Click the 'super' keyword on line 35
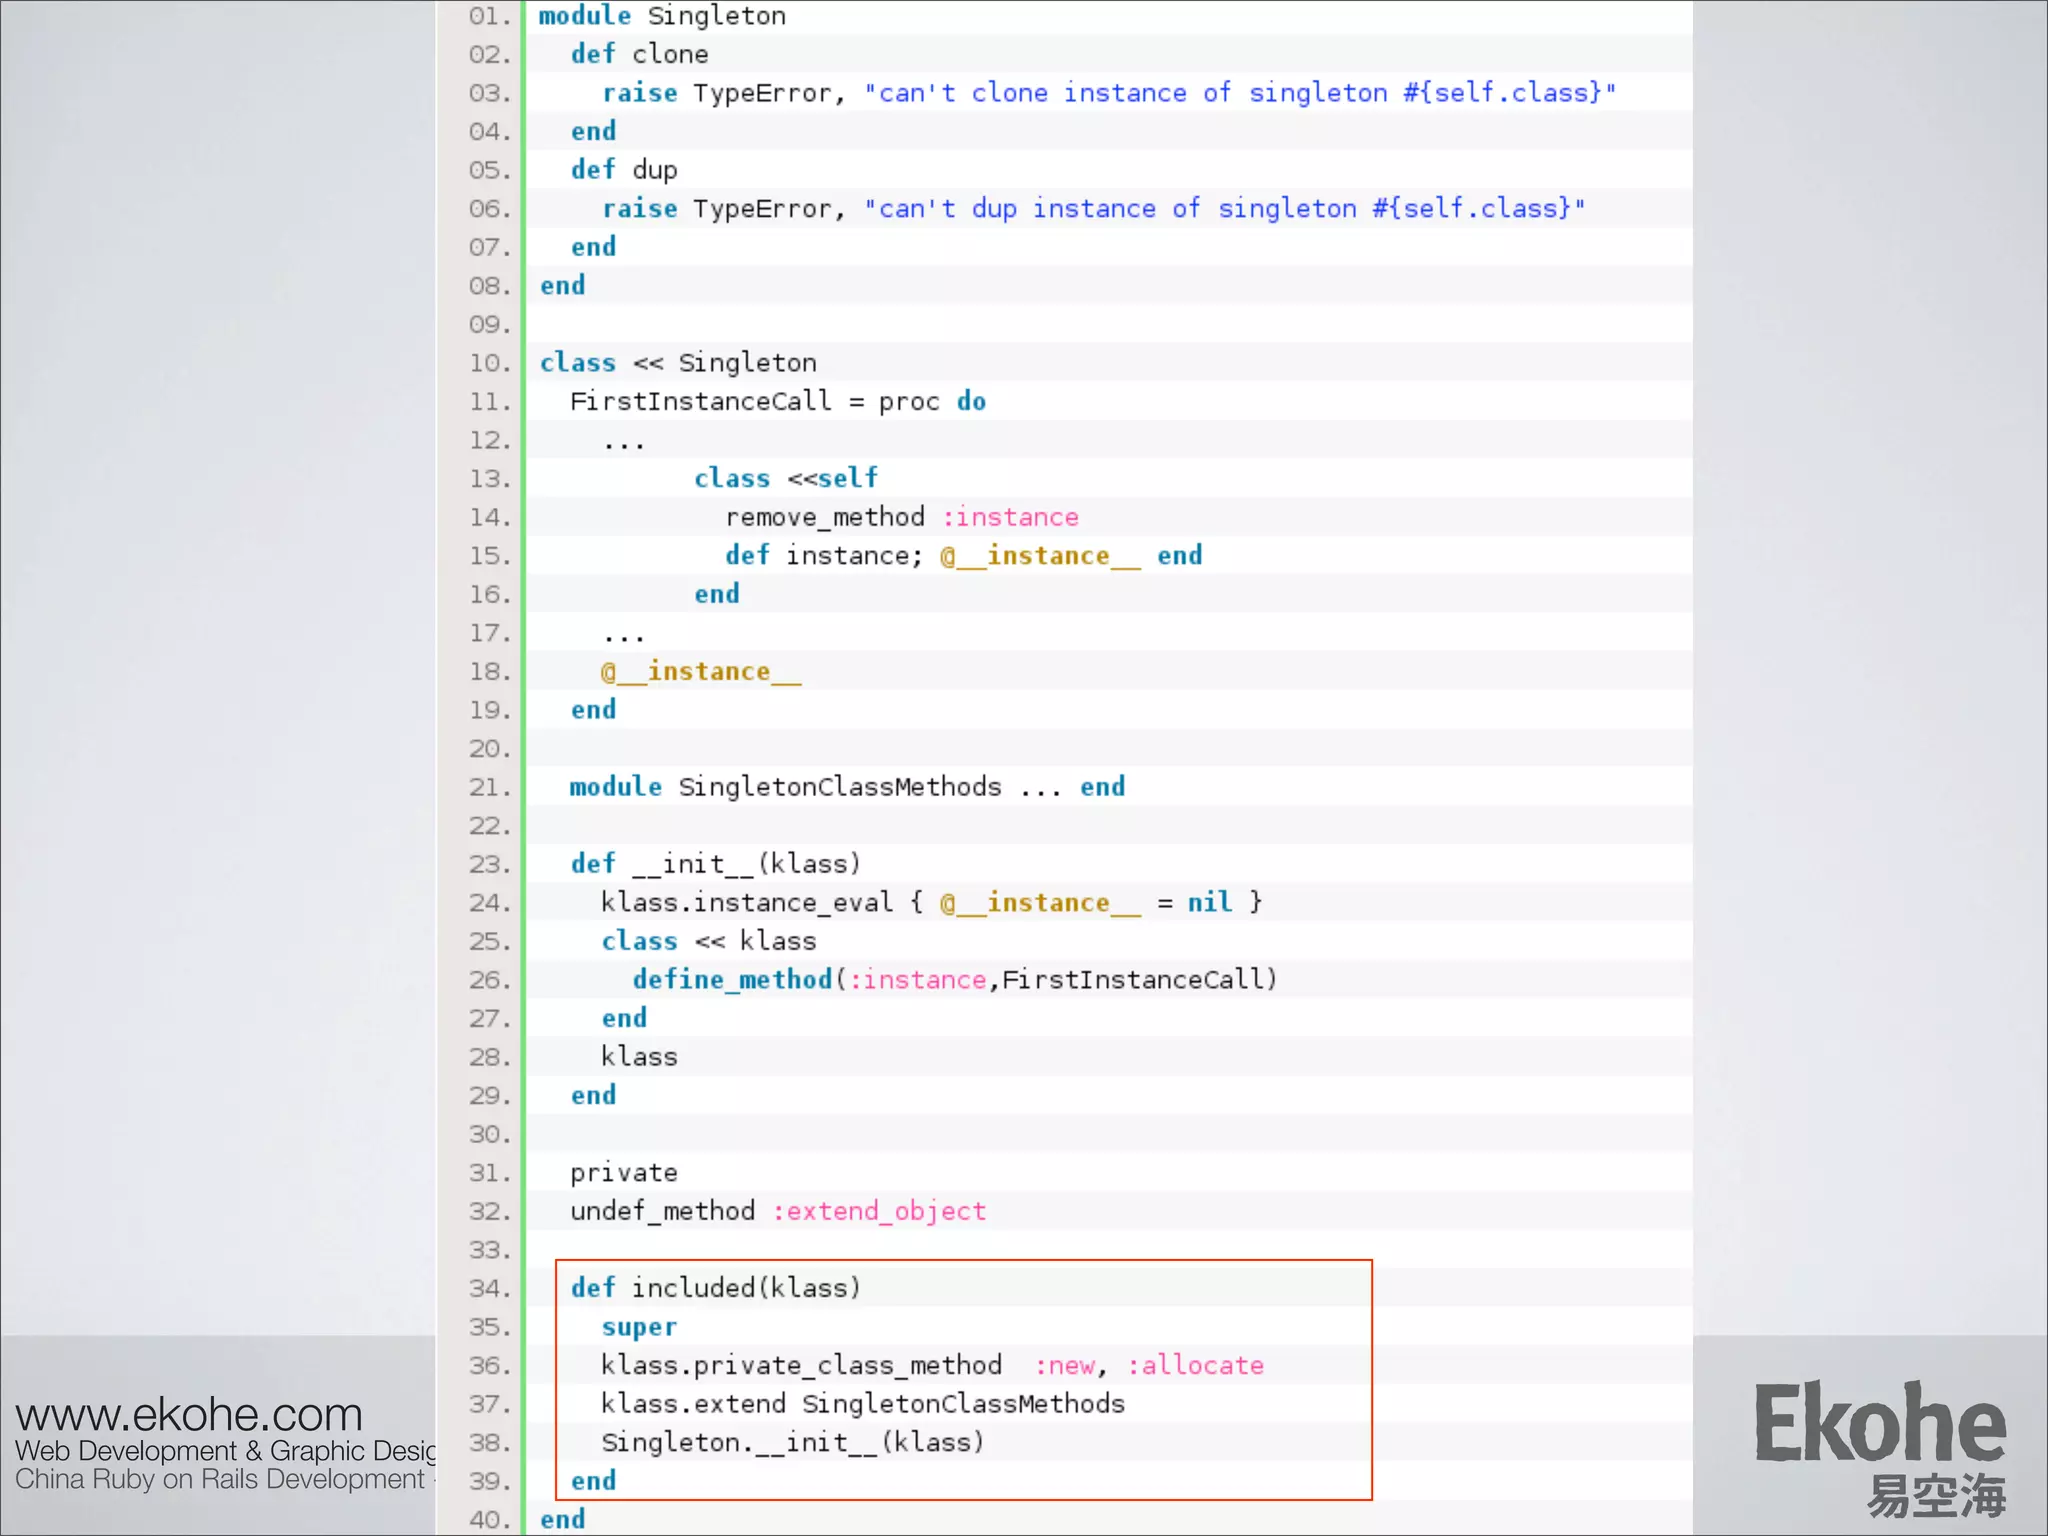Image resolution: width=2048 pixels, height=1536 pixels. 639,1327
